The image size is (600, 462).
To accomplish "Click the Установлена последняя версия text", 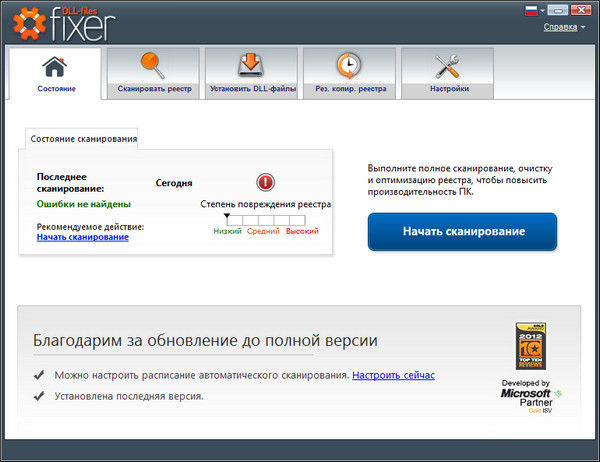I will pyautogui.click(x=129, y=396).
